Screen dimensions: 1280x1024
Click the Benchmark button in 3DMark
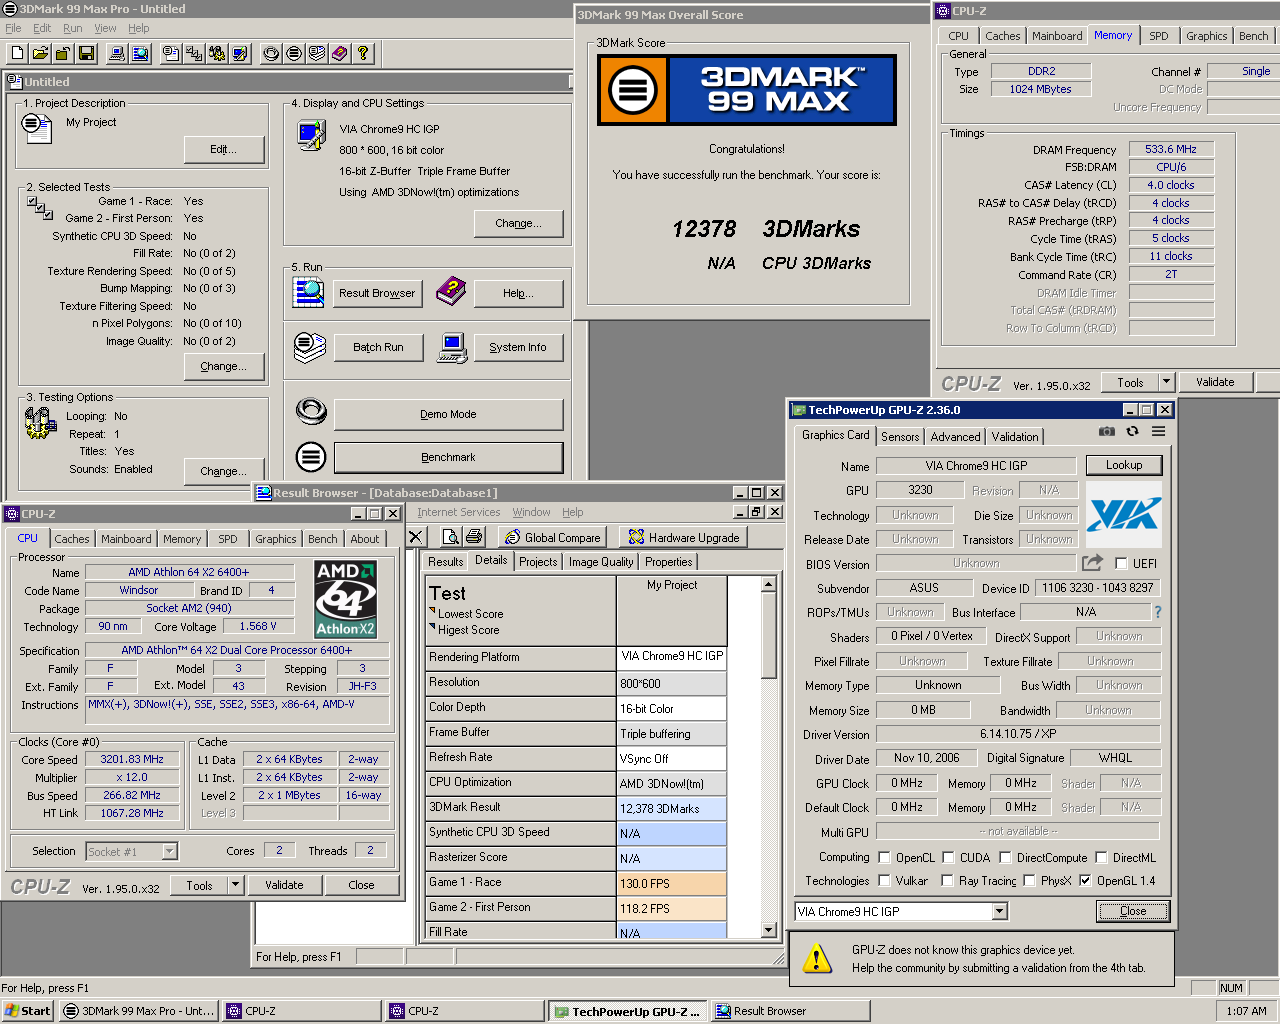(448, 457)
